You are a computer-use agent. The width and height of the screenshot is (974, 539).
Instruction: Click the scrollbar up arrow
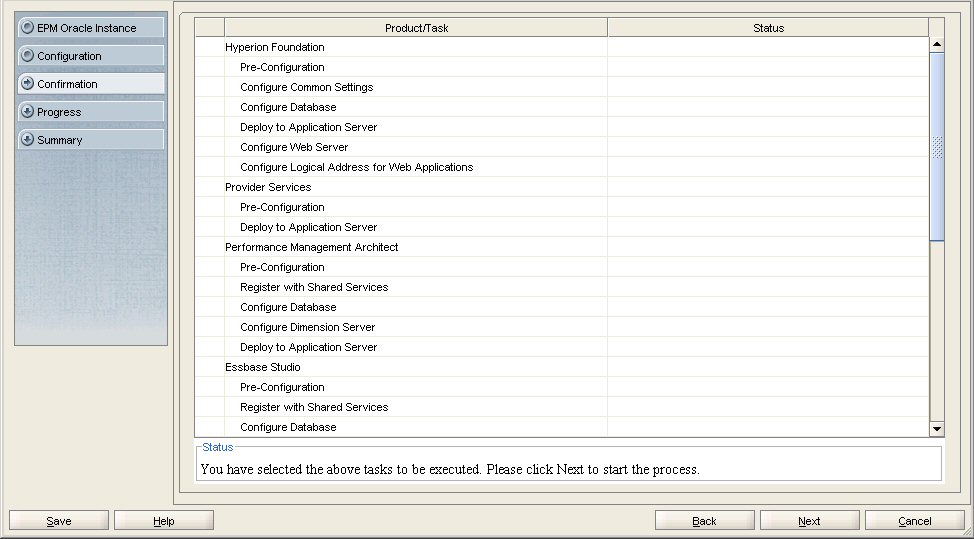tap(937, 44)
